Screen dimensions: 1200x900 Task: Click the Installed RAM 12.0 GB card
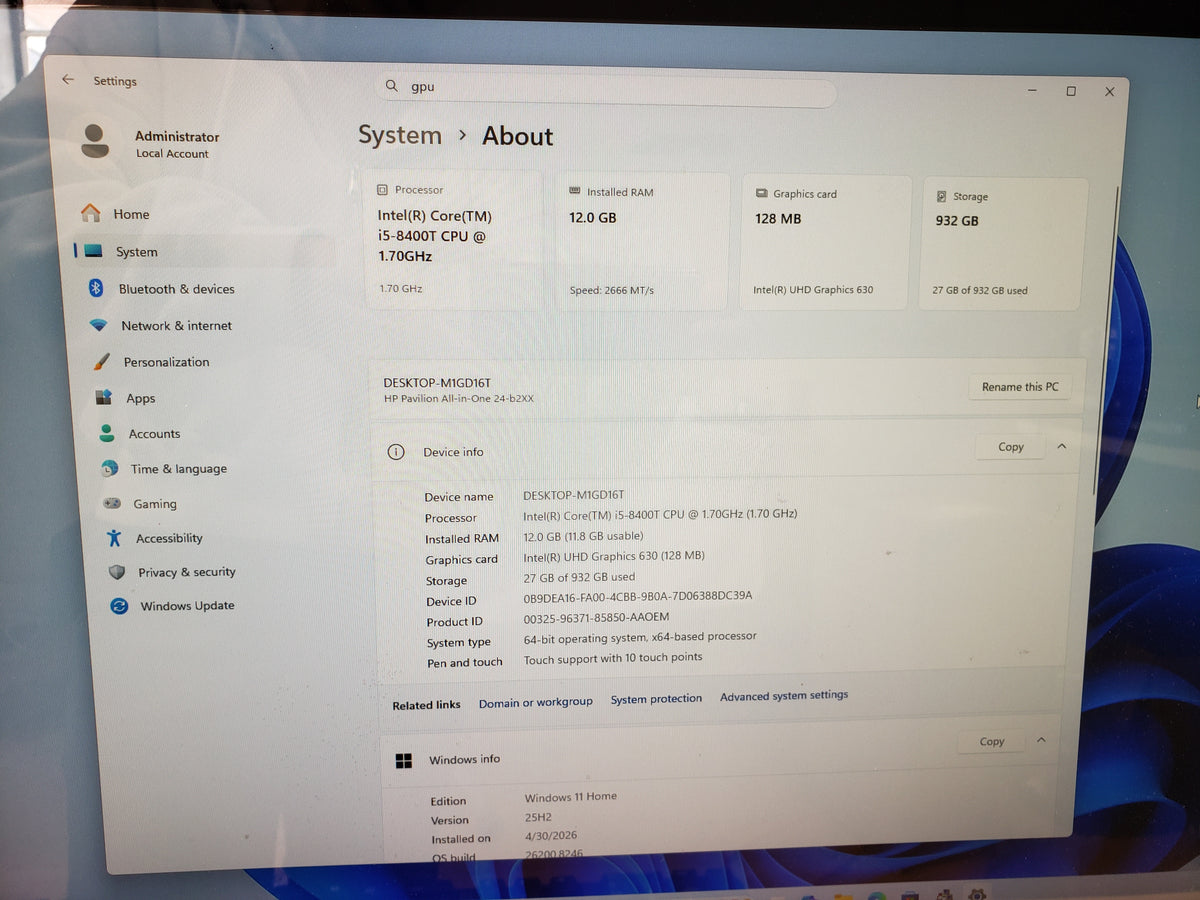[x=643, y=241]
